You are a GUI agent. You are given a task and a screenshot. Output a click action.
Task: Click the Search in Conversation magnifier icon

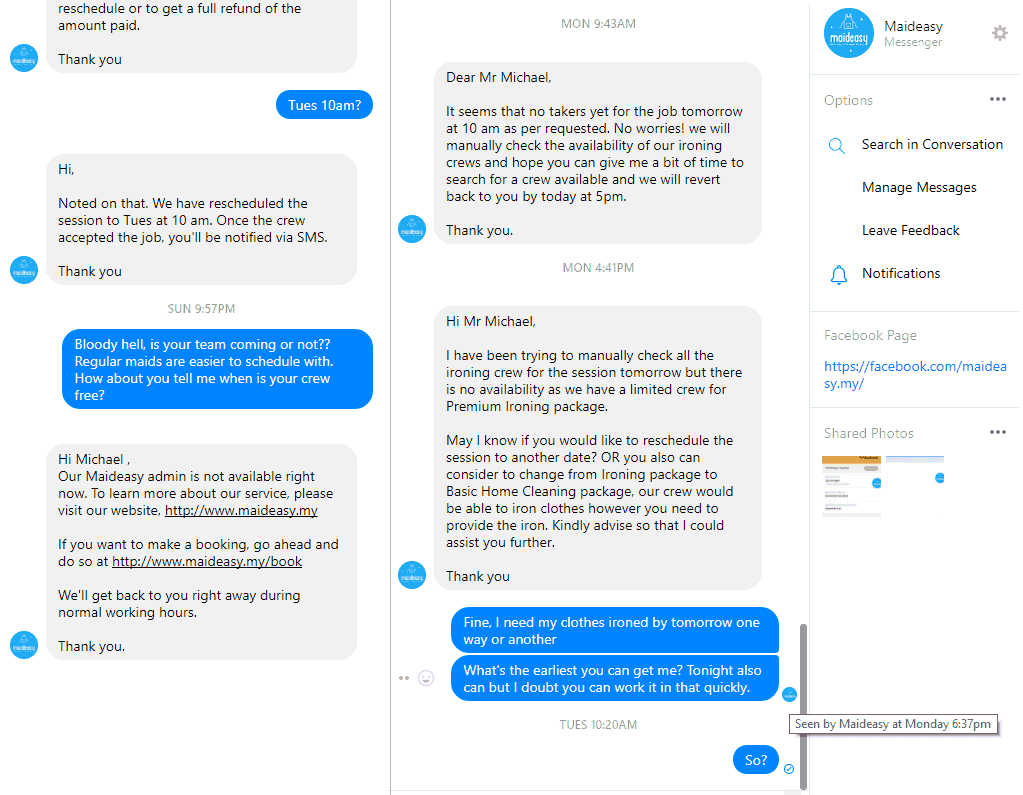[x=836, y=145]
